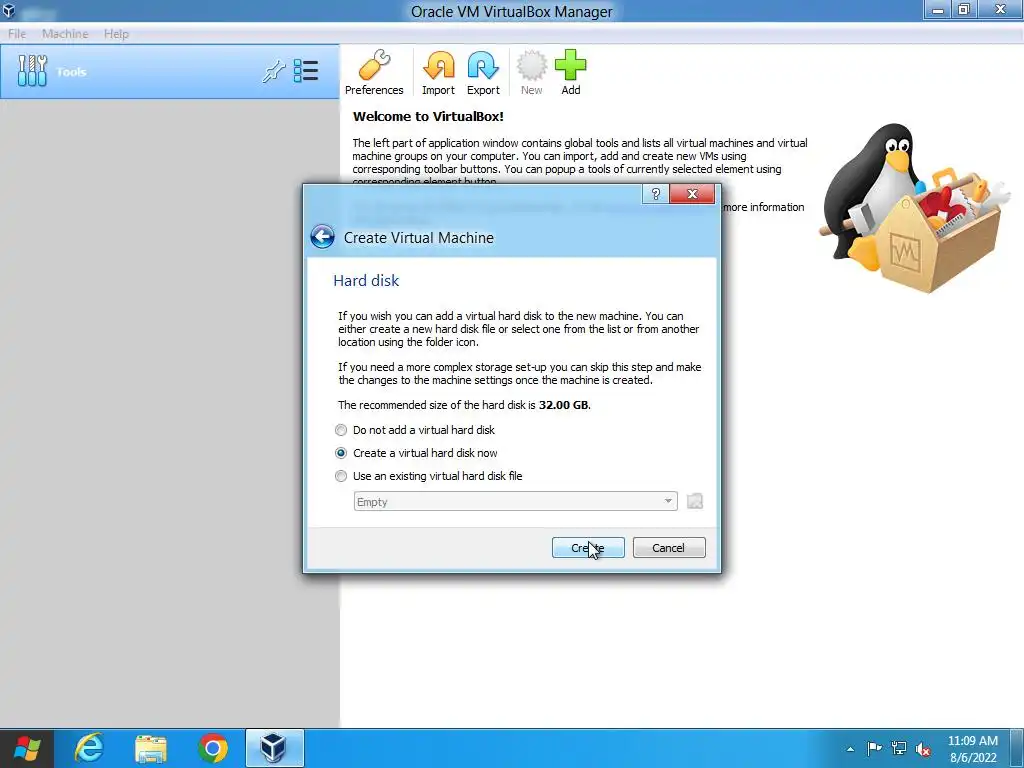Open the Empty hard disk dropdown
This screenshot has height=768, width=1024.
[x=515, y=502]
